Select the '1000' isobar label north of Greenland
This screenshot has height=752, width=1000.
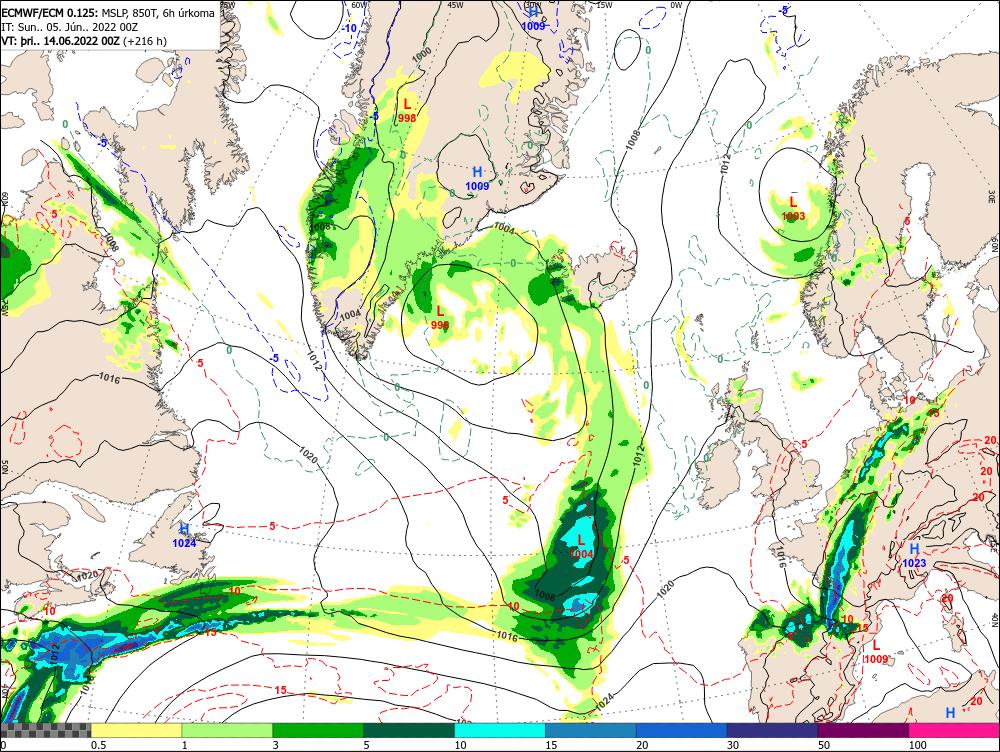pos(422,55)
